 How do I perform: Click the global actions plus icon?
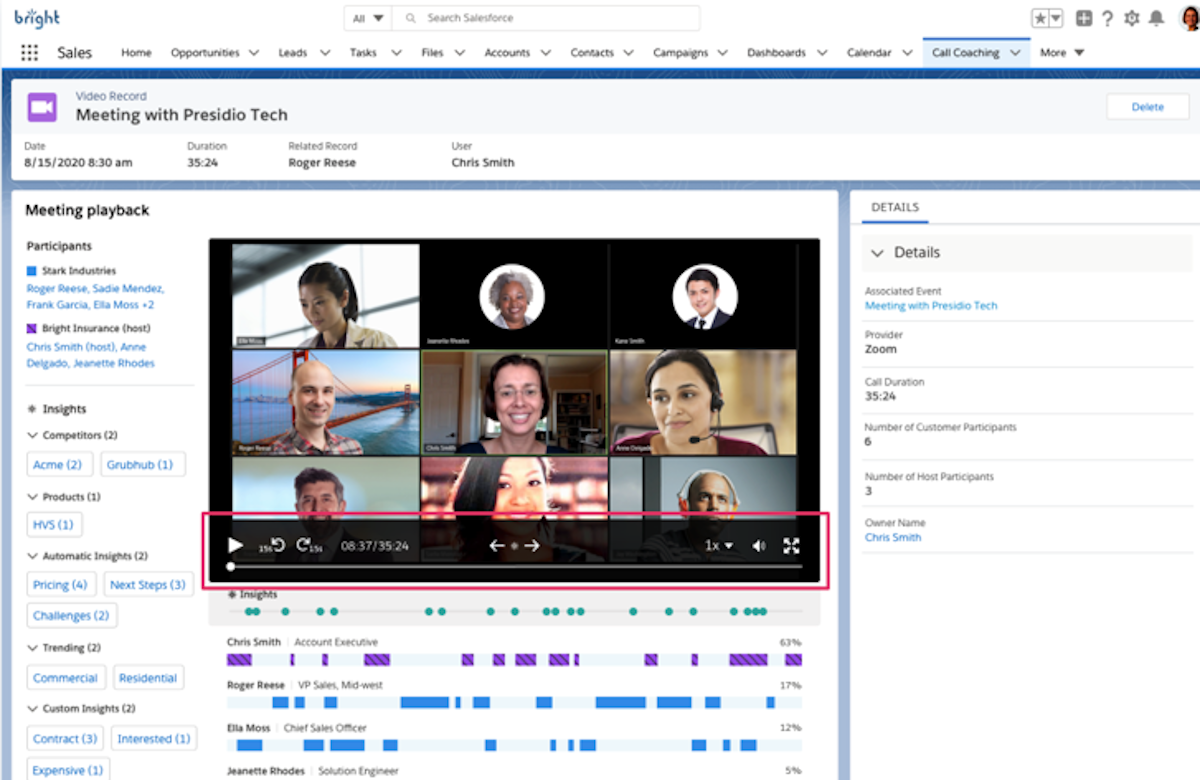(1084, 18)
